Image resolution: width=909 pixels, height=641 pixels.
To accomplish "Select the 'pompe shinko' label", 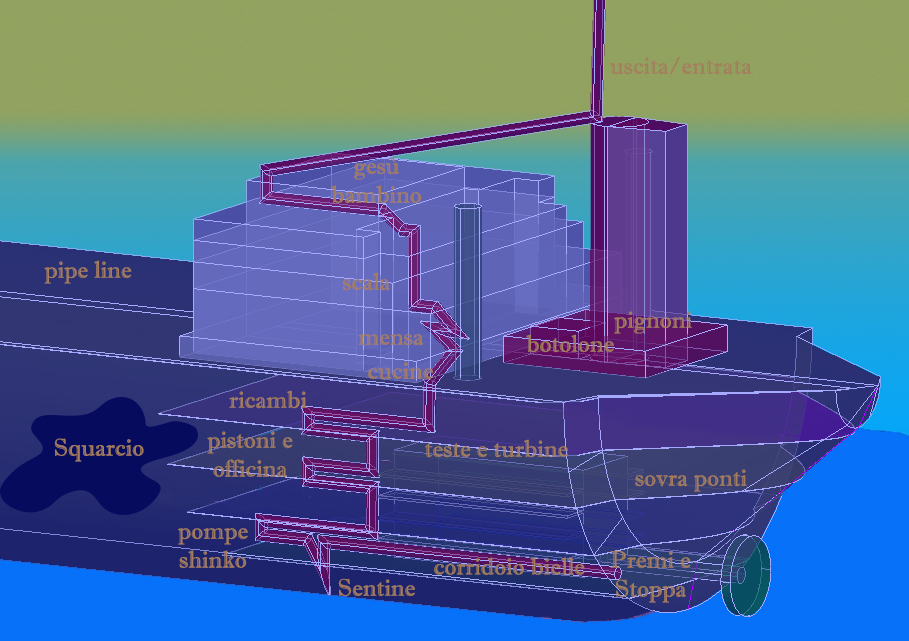I will click(x=212, y=546).
